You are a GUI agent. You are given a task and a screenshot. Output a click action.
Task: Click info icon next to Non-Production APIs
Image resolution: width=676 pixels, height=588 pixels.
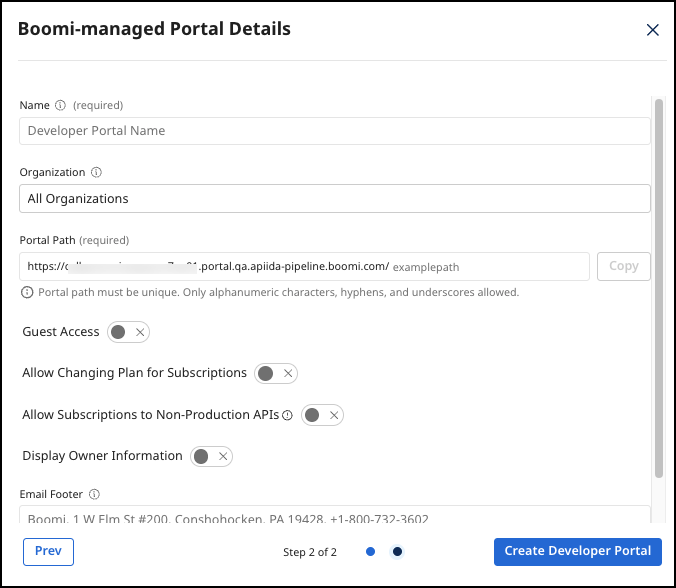coord(287,415)
